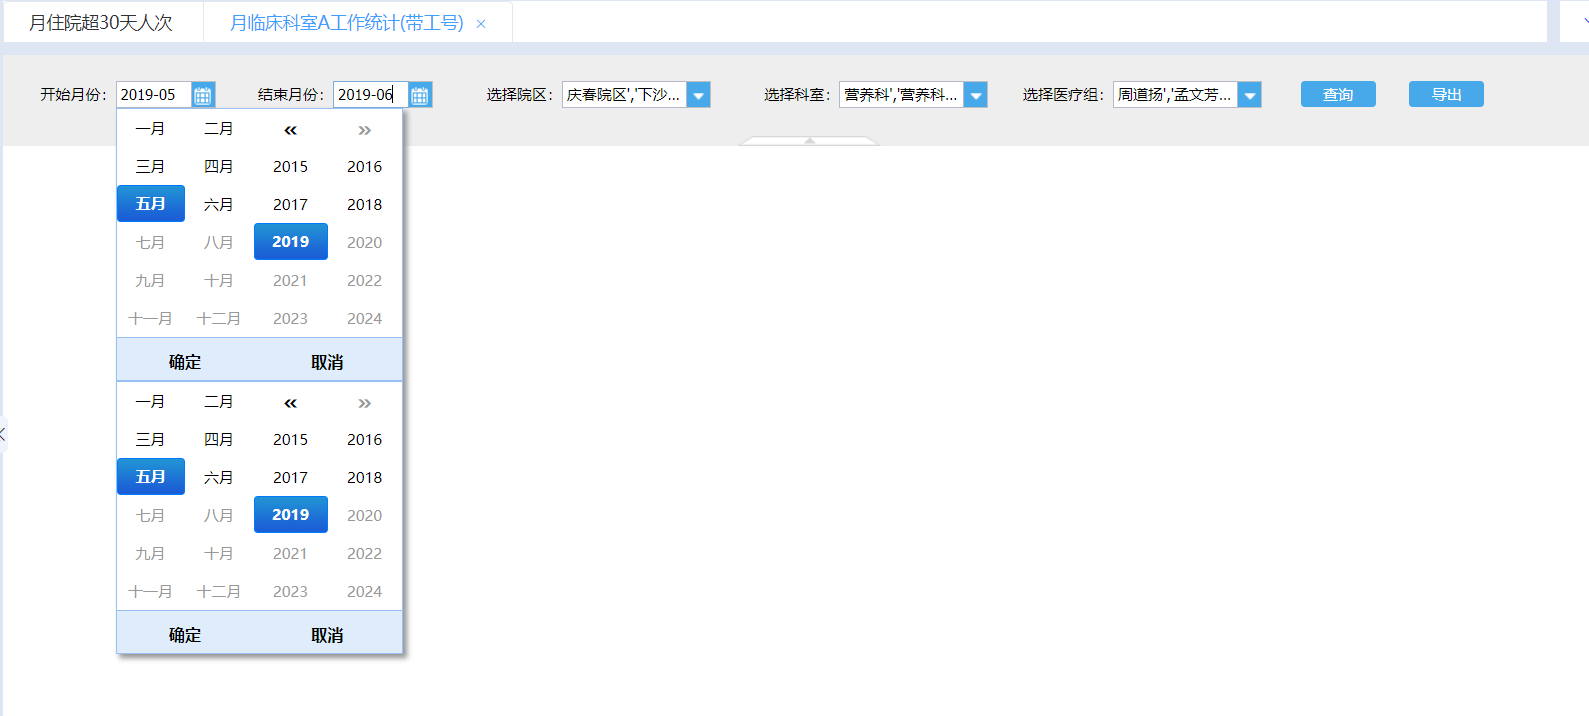Open the calendar icon beside 开始月份
The image size is (1589, 716).
pyautogui.click(x=203, y=95)
